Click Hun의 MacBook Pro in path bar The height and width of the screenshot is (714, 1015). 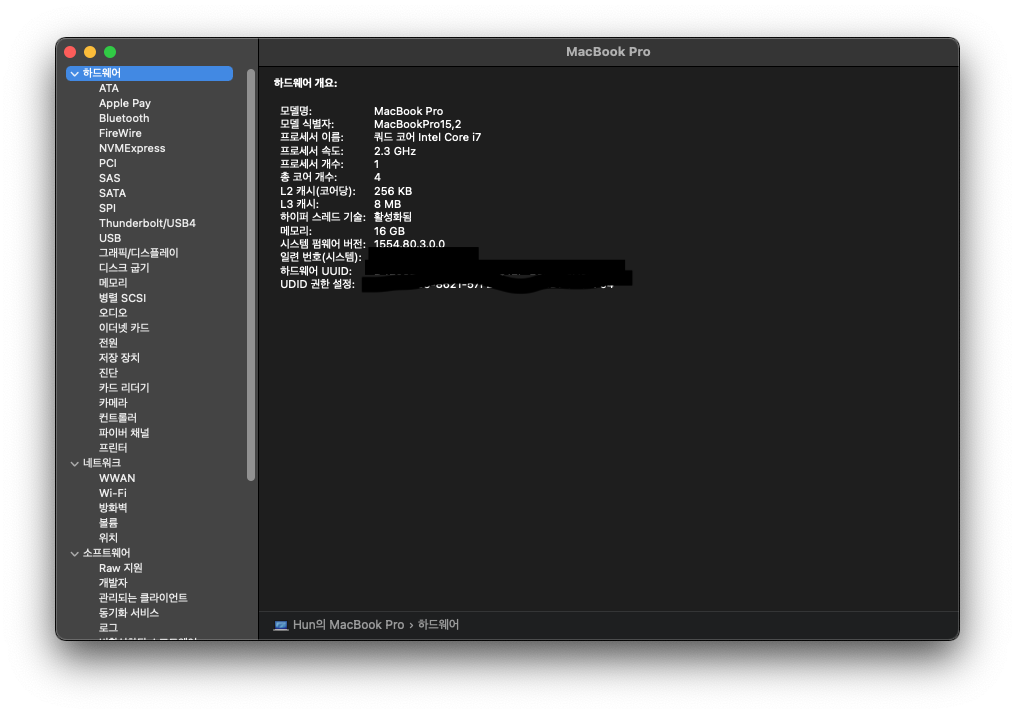(348, 625)
